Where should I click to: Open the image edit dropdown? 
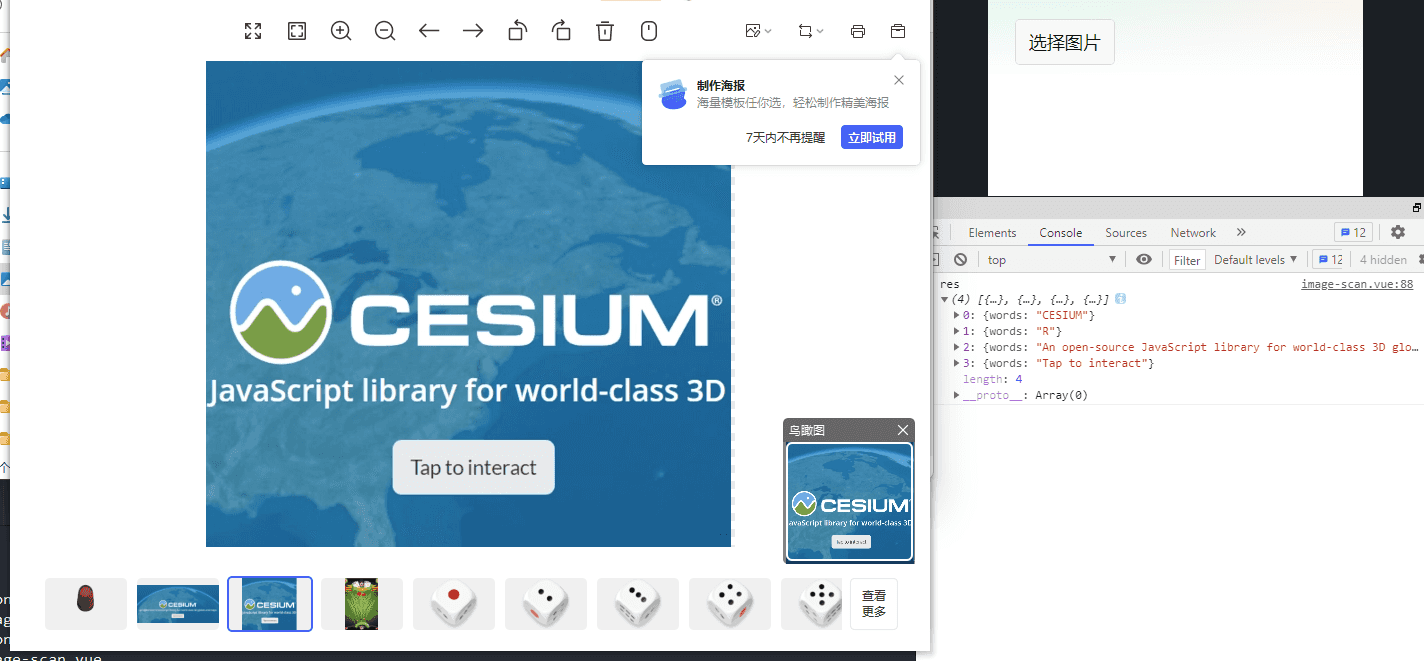tap(759, 31)
